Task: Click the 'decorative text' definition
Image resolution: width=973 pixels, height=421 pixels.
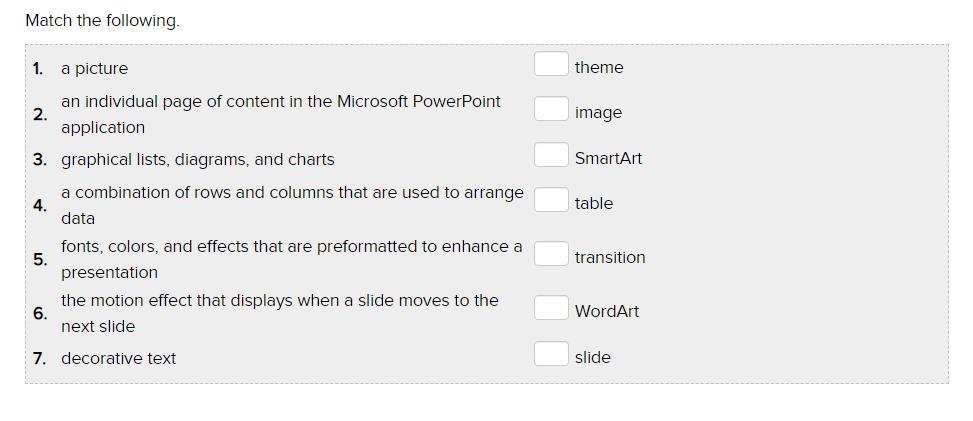Action: tap(118, 358)
